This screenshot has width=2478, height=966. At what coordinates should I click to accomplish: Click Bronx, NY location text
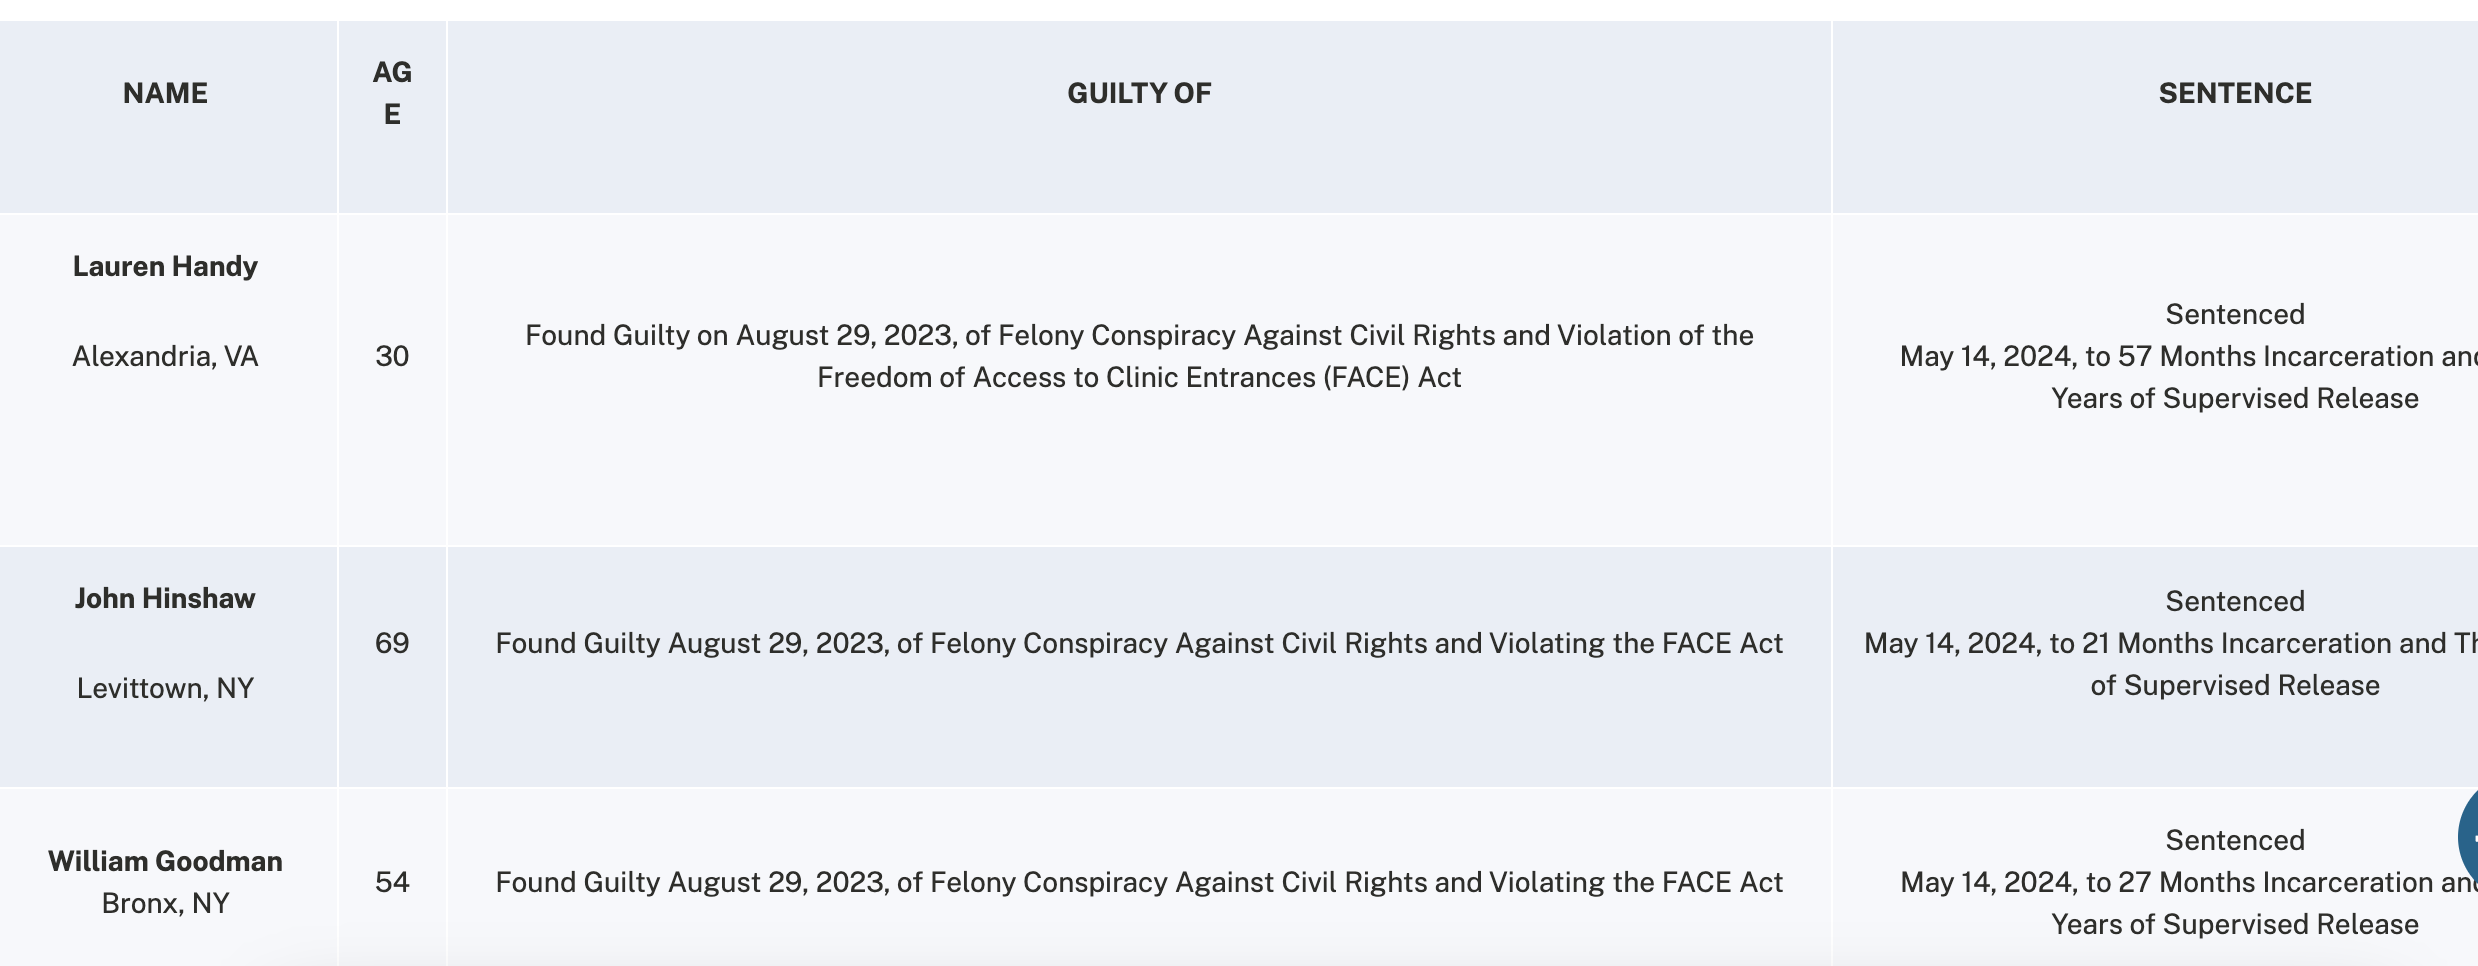click(165, 903)
